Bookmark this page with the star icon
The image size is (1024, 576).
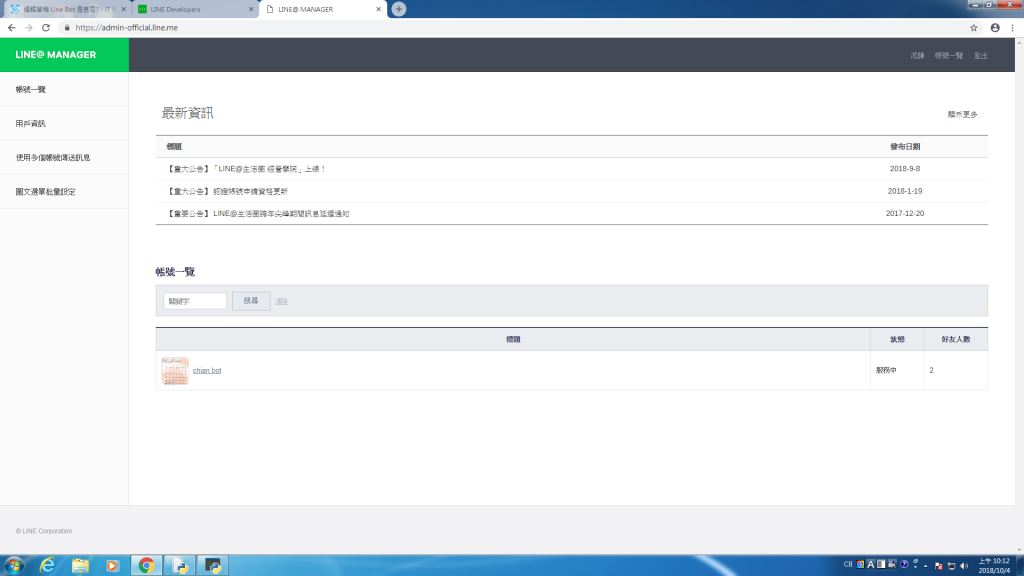[x=974, y=27]
